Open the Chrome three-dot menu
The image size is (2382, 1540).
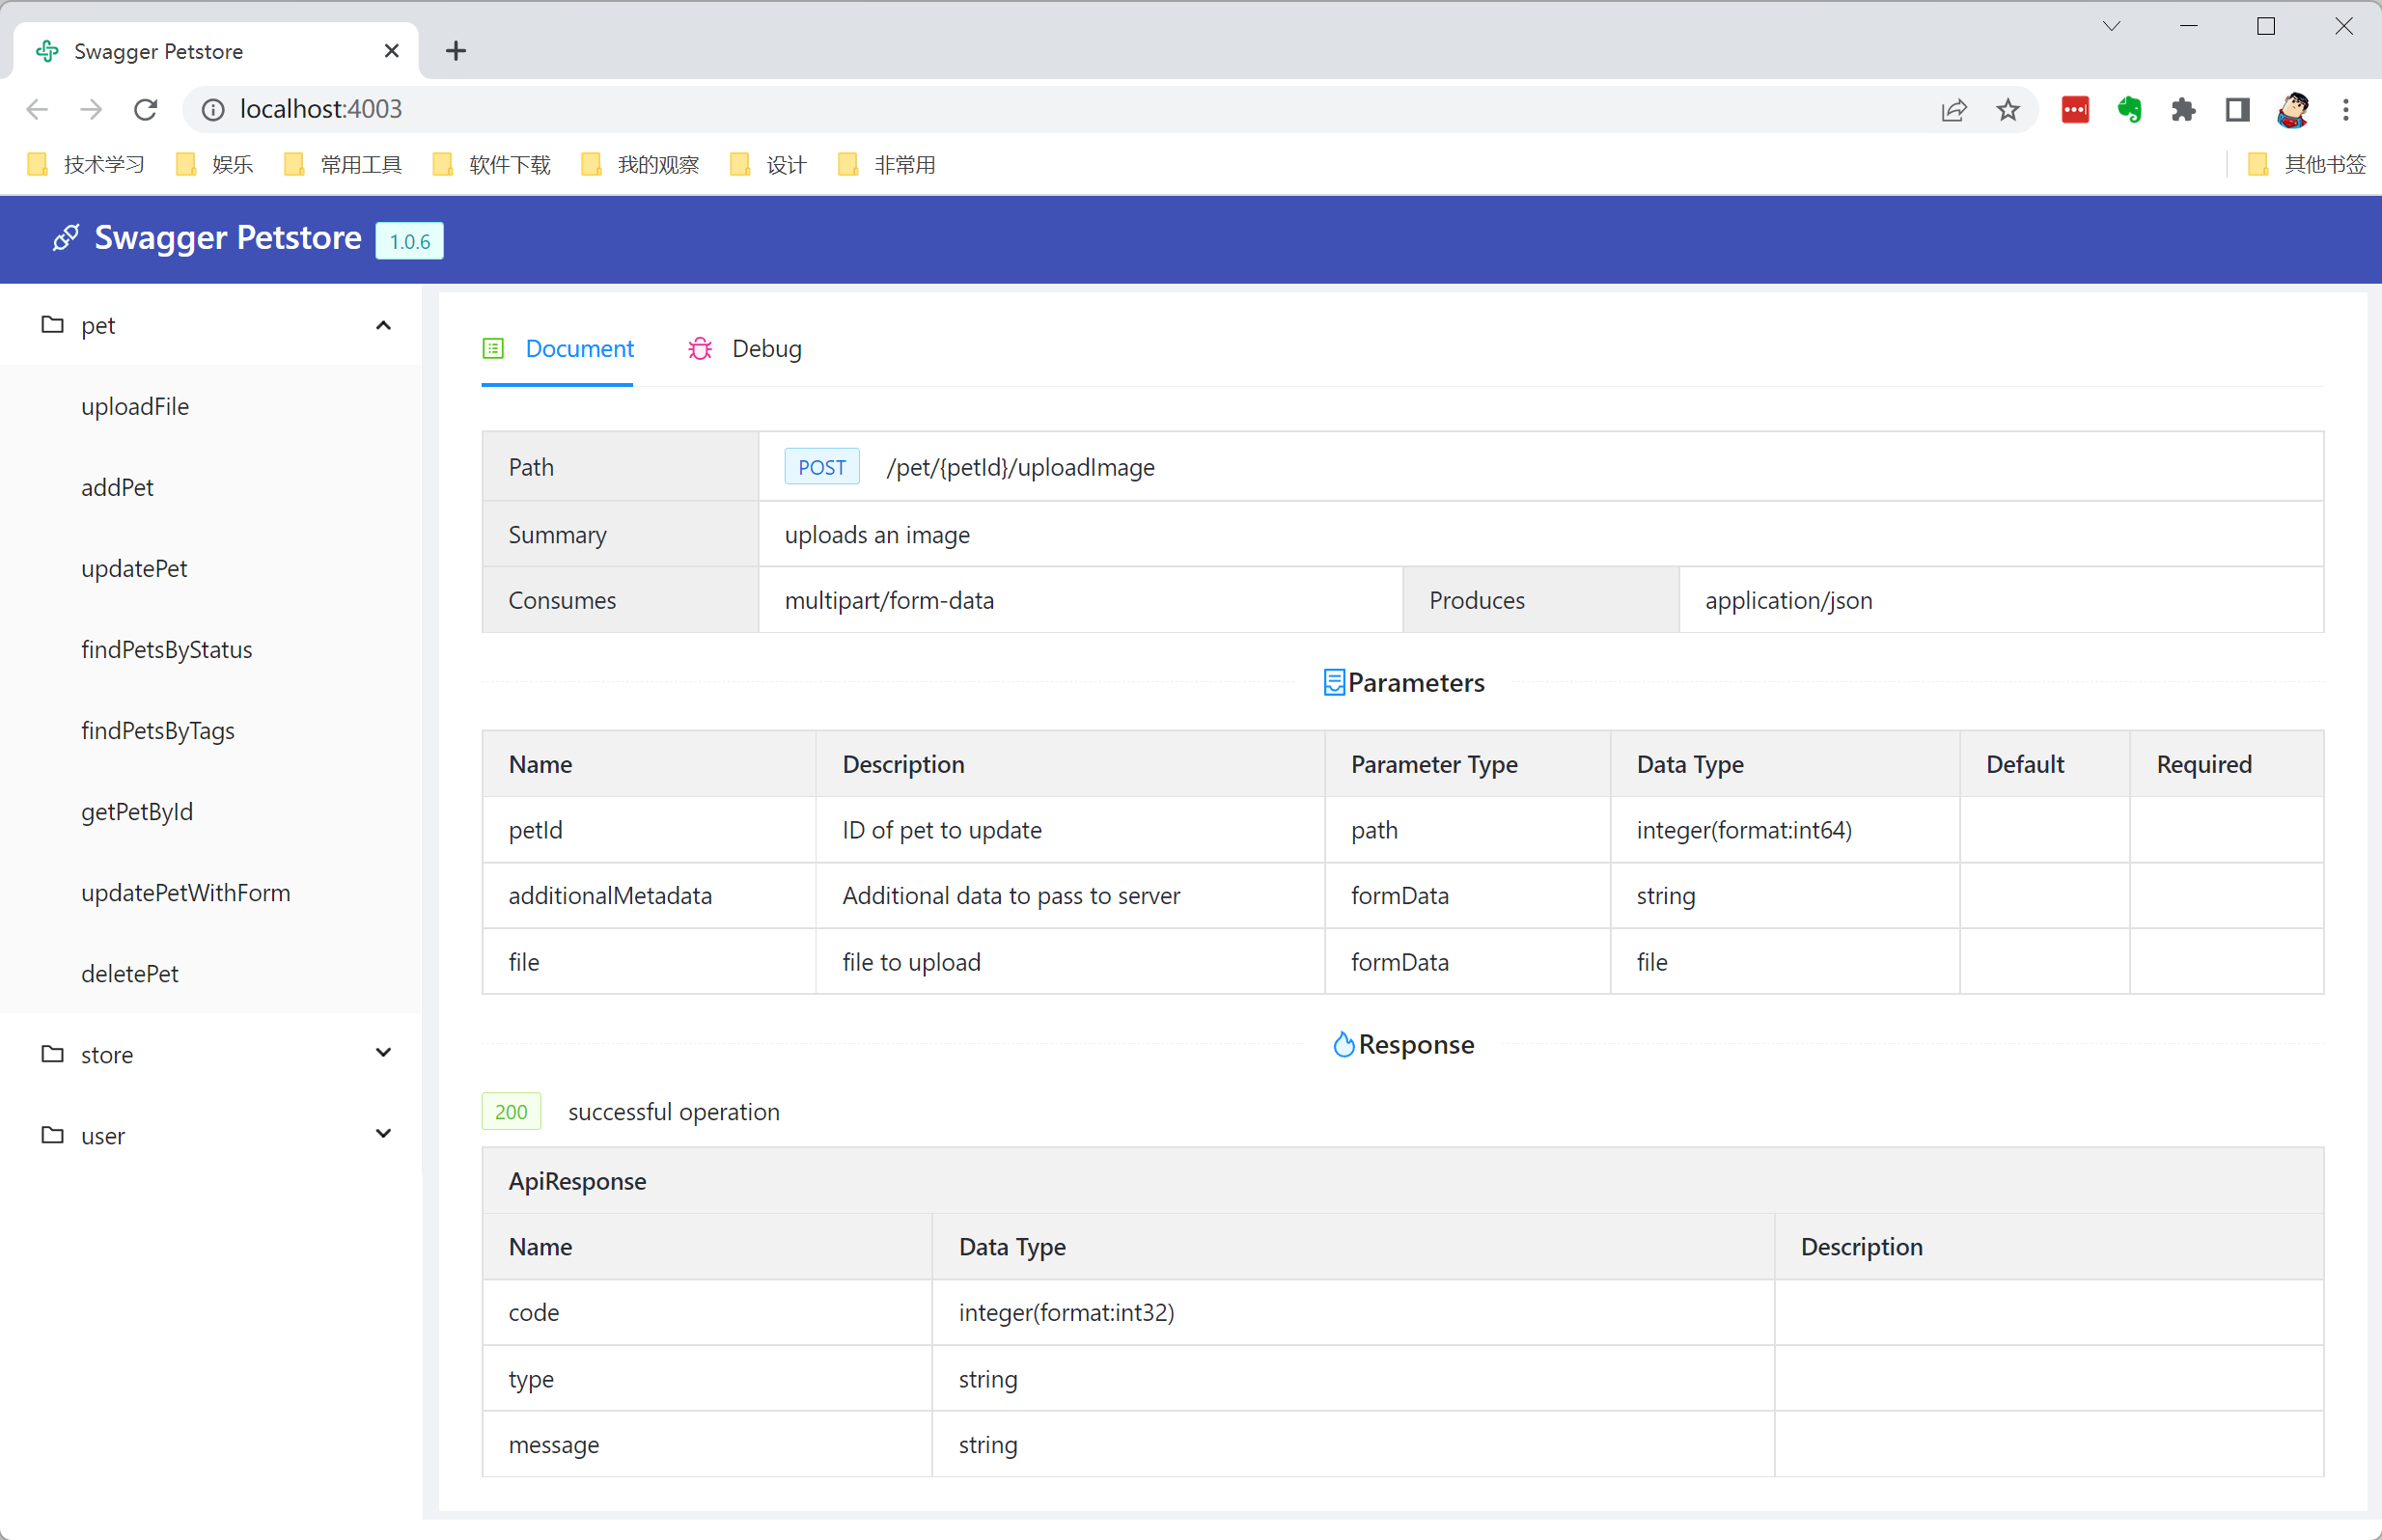click(2346, 109)
